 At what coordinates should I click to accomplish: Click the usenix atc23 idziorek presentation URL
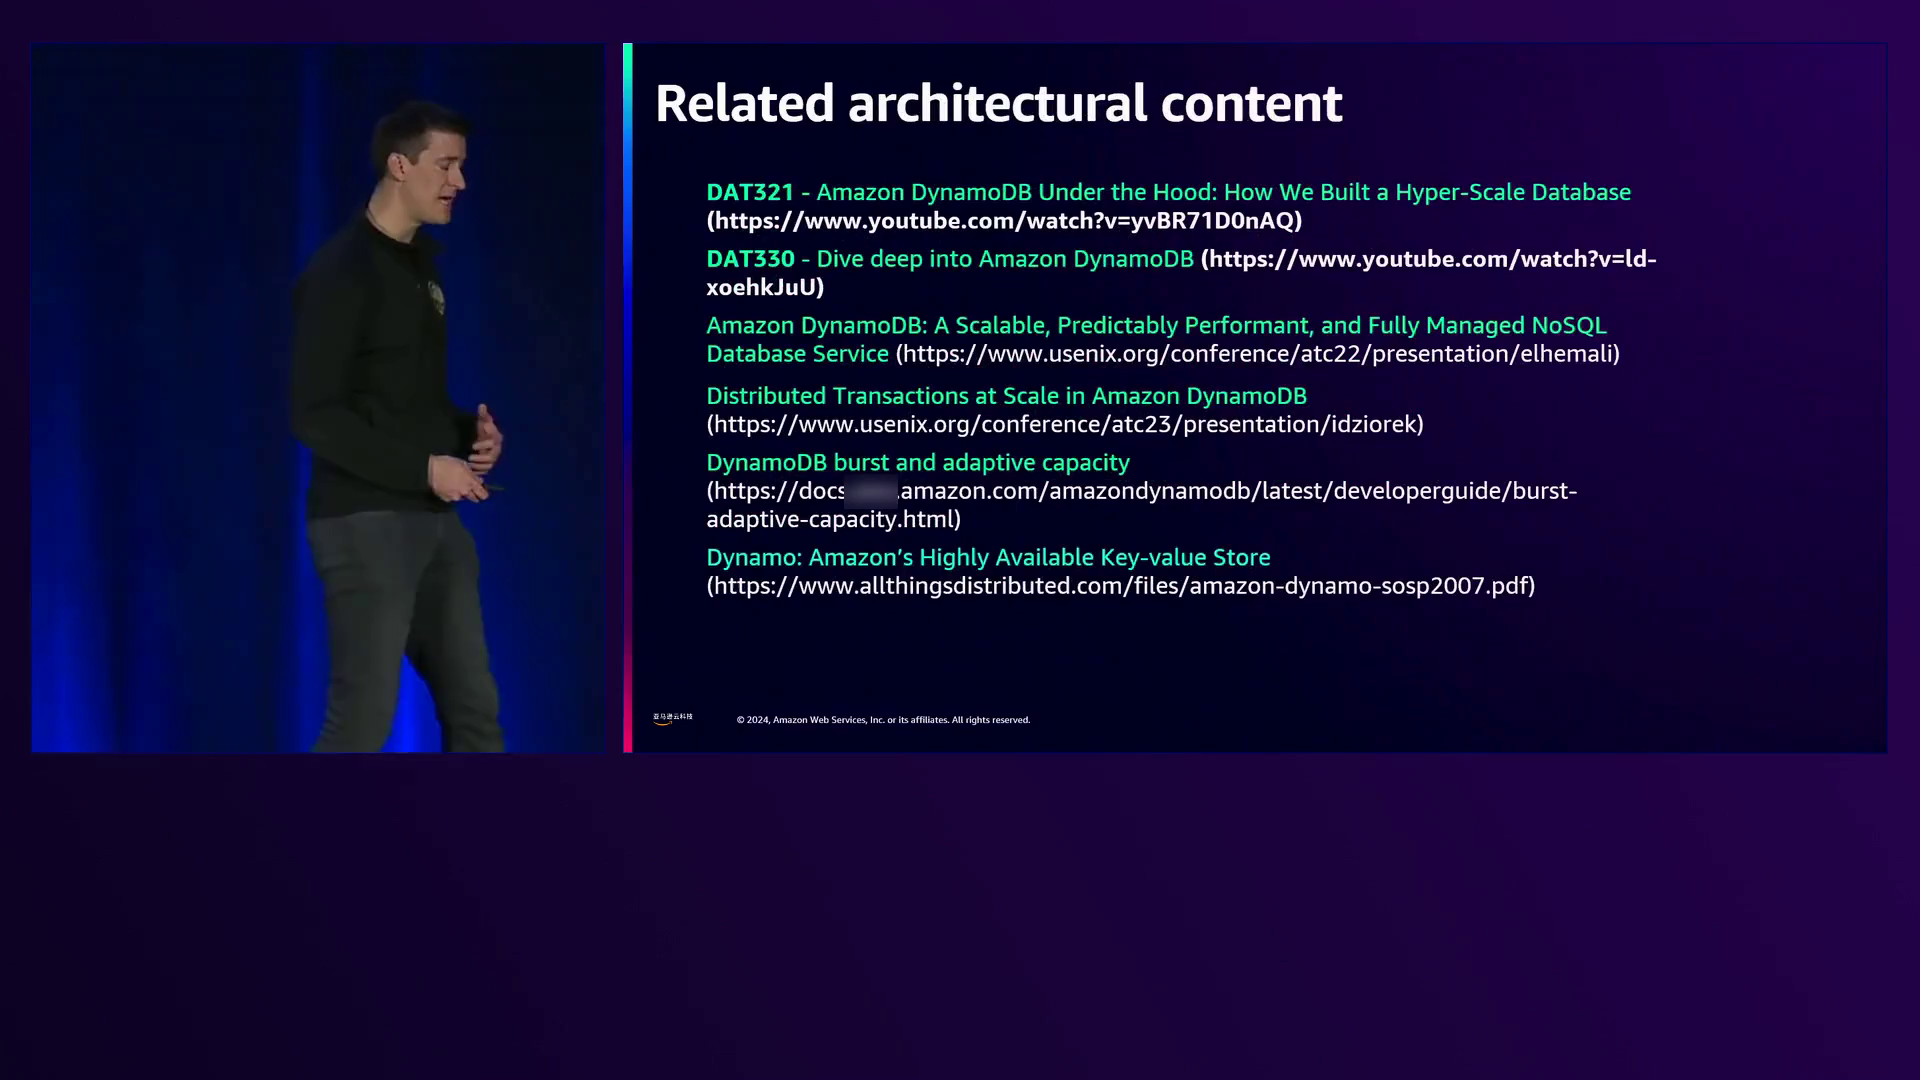pyautogui.click(x=1065, y=424)
